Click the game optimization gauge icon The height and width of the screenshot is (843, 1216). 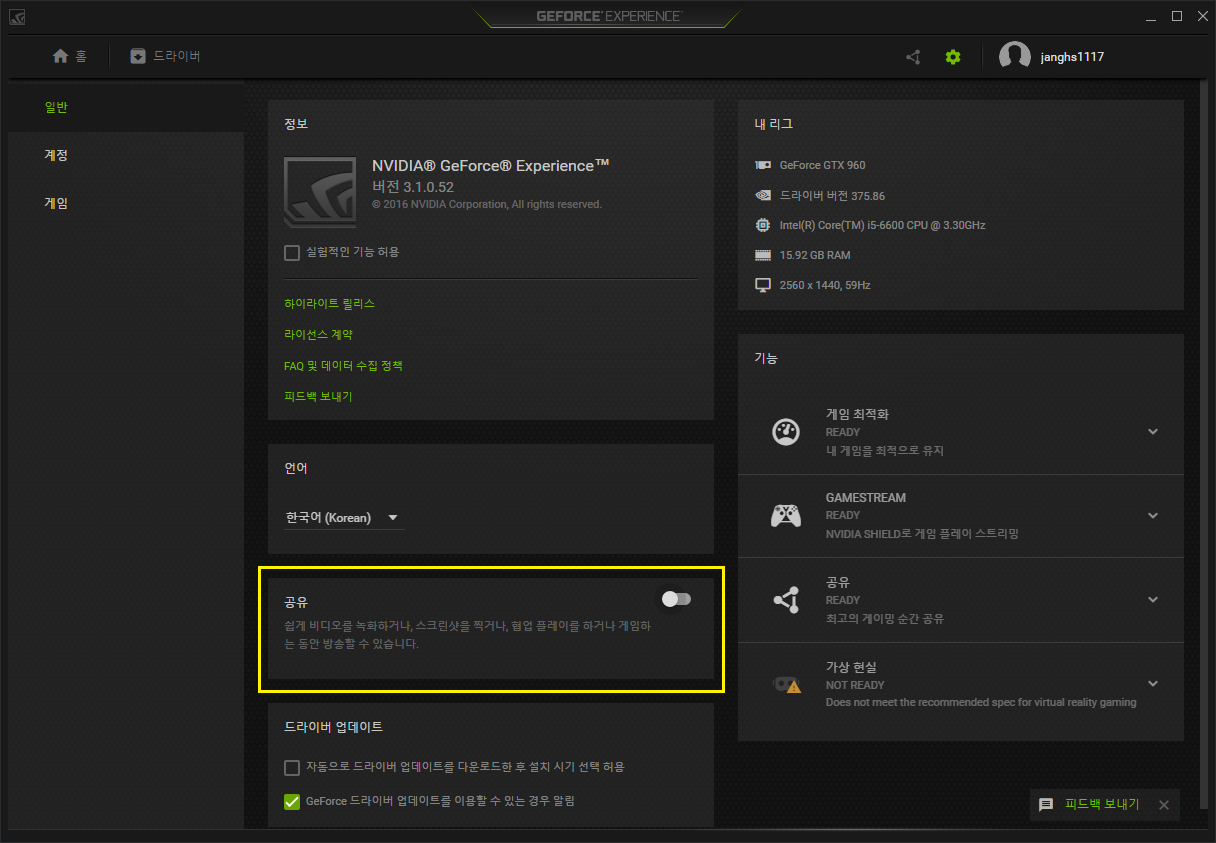pos(786,432)
